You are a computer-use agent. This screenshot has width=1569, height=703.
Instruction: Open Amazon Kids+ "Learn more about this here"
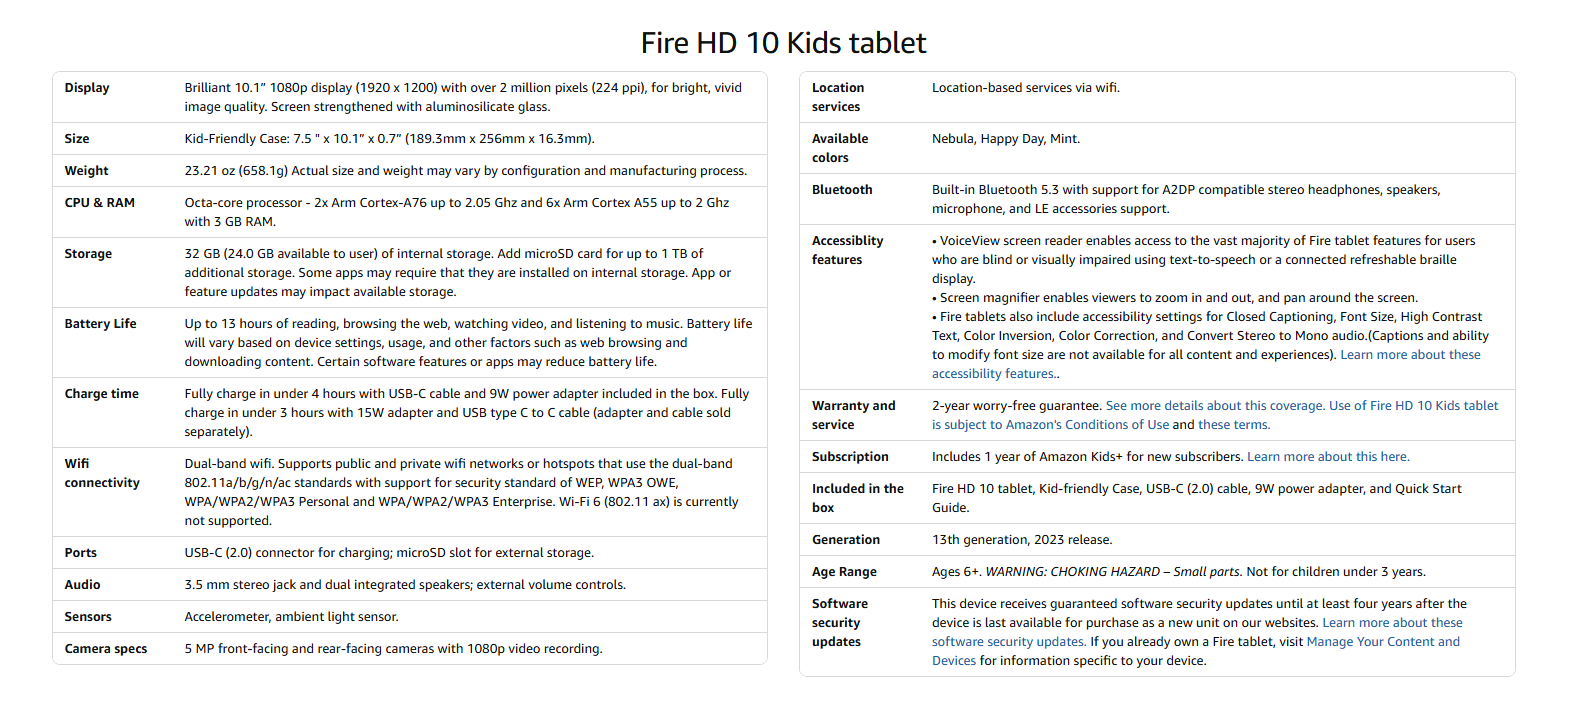tap(1327, 457)
